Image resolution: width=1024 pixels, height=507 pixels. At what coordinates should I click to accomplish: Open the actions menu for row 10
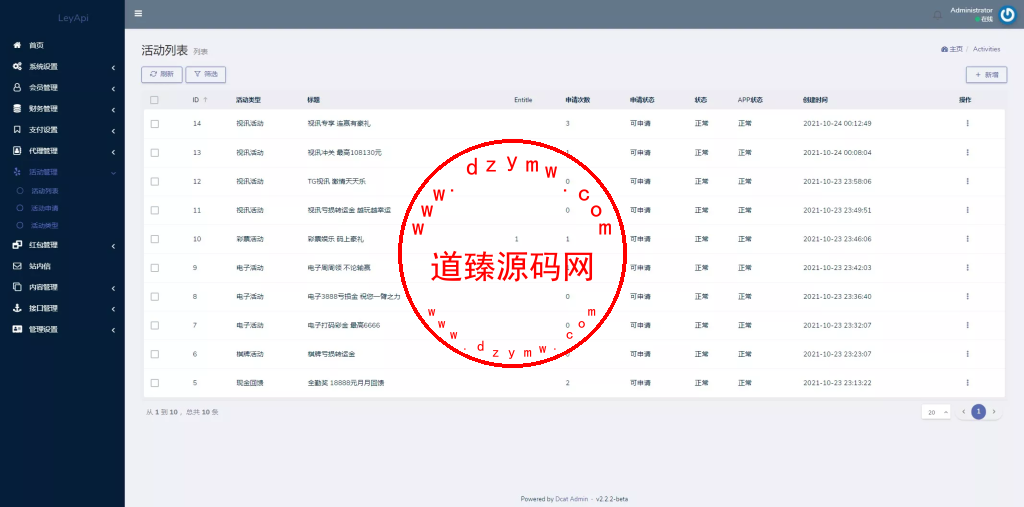click(967, 238)
